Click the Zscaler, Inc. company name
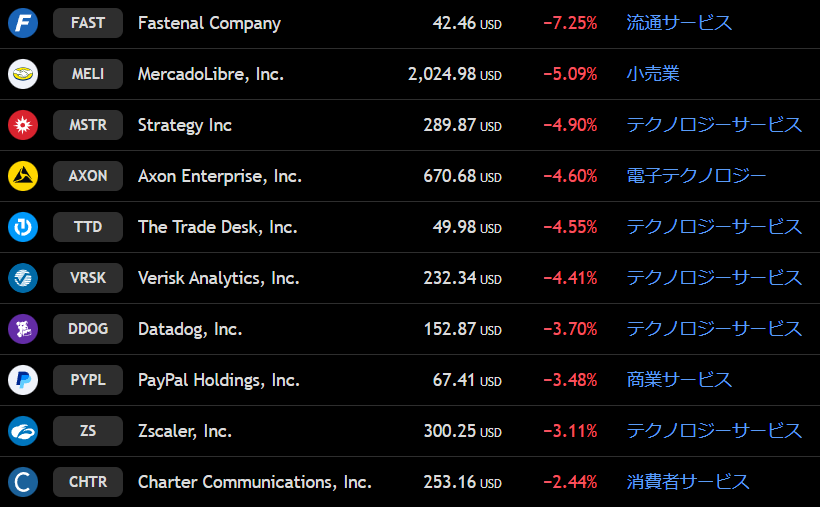 coord(184,431)
